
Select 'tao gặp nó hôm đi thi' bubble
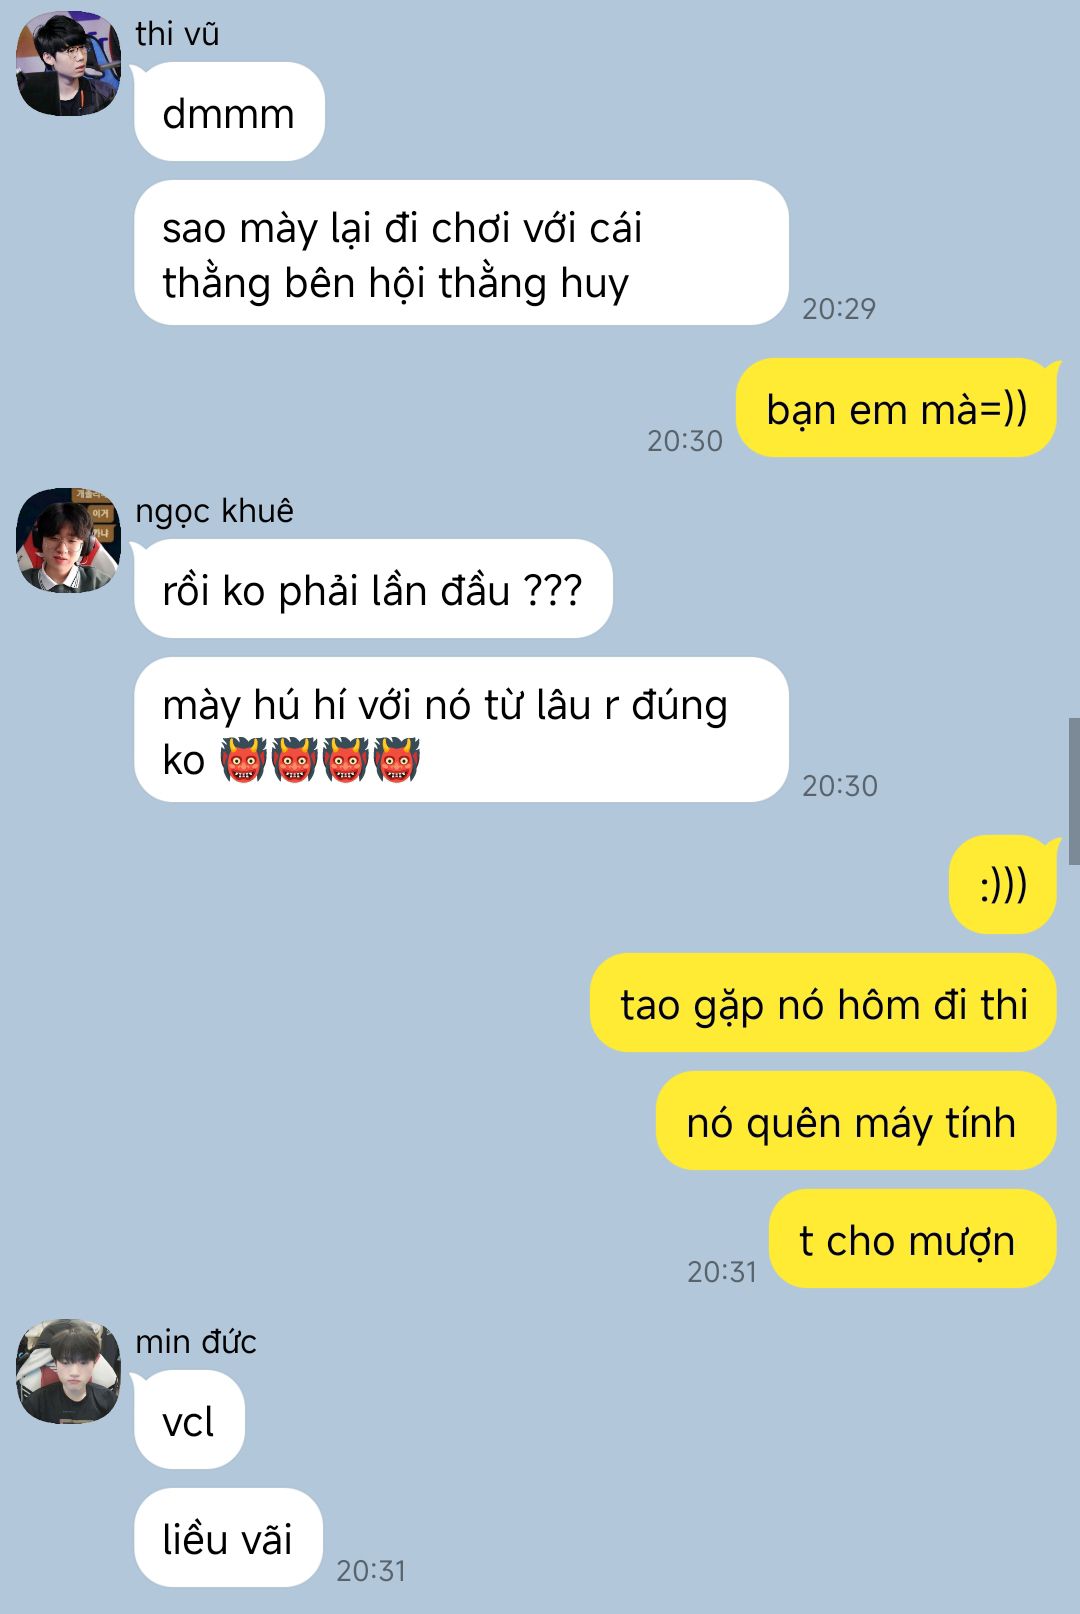point(823,1003)
